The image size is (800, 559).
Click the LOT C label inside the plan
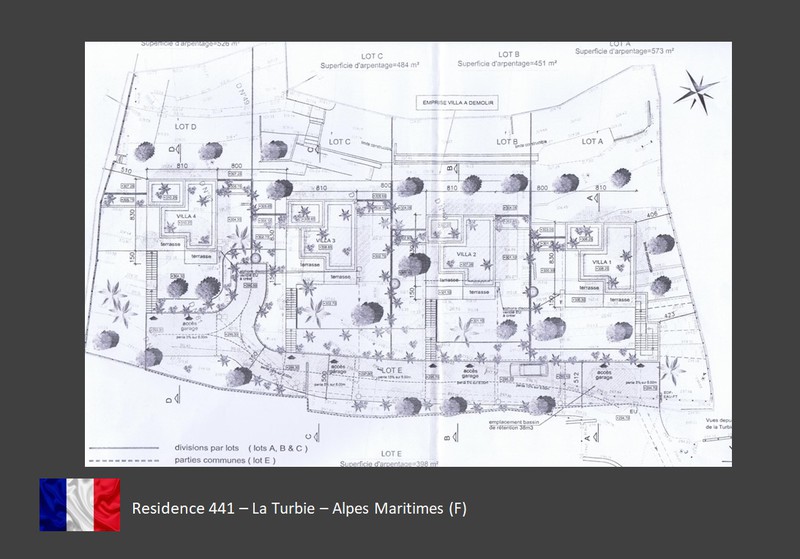[341, 141]
